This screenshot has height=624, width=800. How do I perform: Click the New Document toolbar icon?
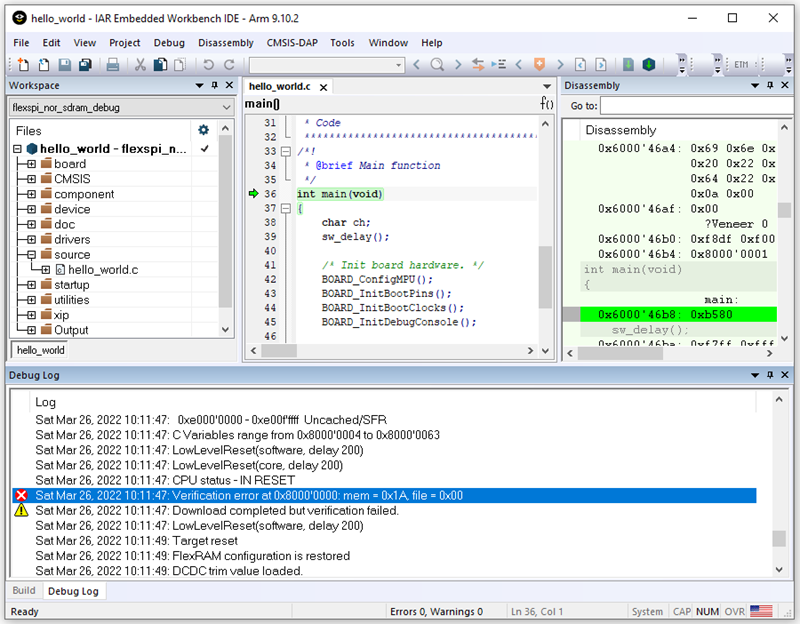(x=23, y=65)
